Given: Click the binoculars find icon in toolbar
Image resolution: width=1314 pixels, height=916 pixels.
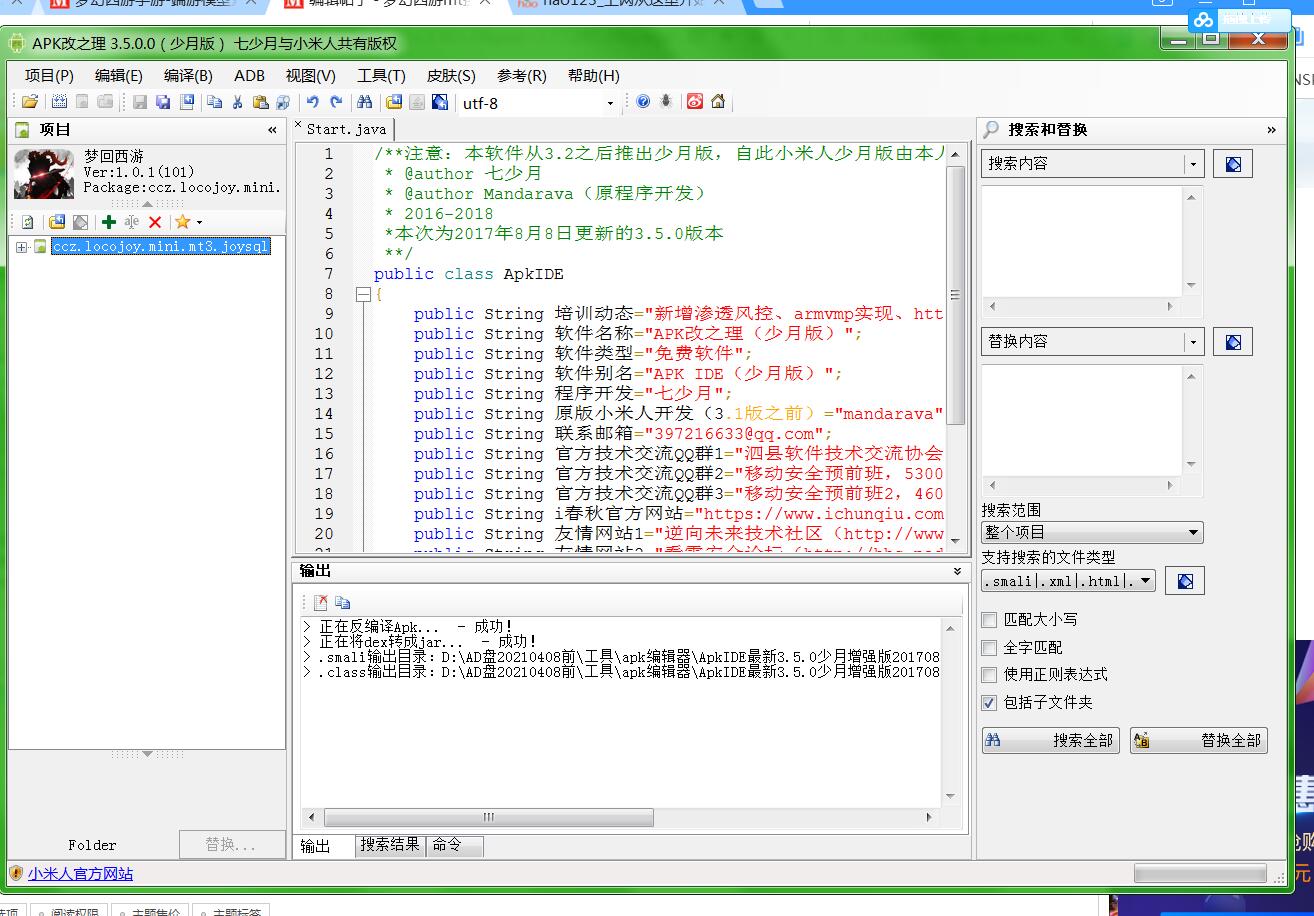Looking at the screenshot, I should pyautogui.click(x=364, y=102).
